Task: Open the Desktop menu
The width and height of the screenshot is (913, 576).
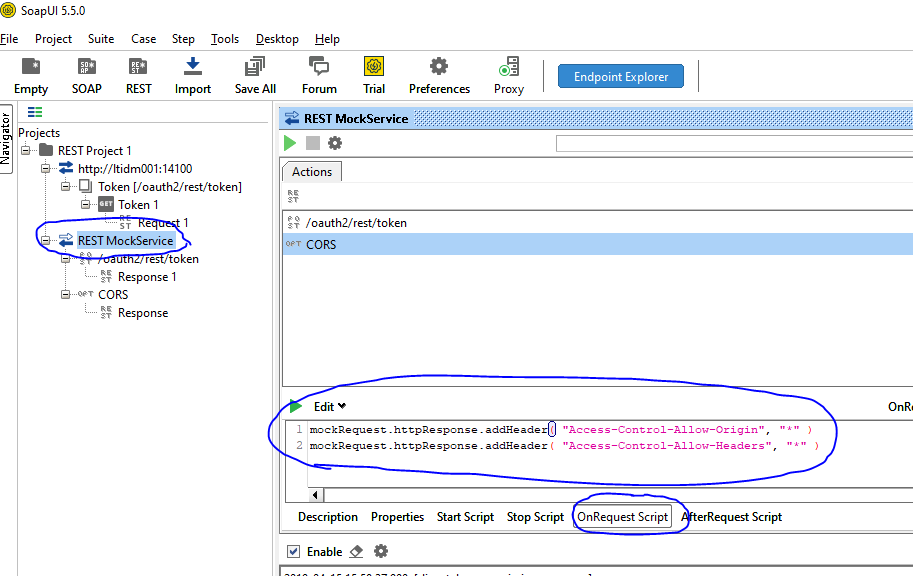Action: pyautogui.click(x=276, y=39)
